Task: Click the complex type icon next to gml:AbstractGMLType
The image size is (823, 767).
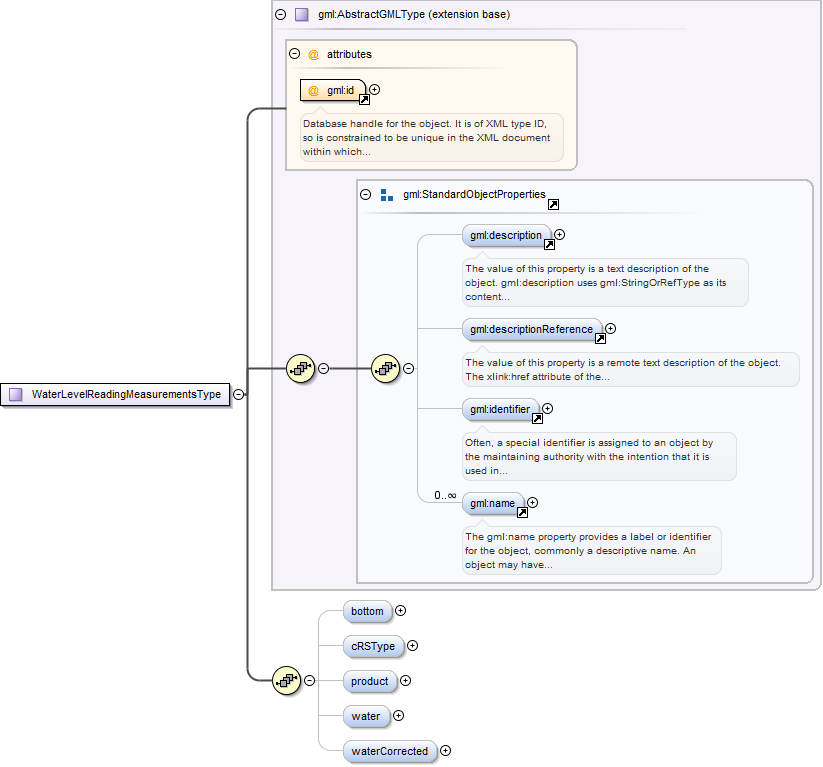Action: click(x=300, y=14)
